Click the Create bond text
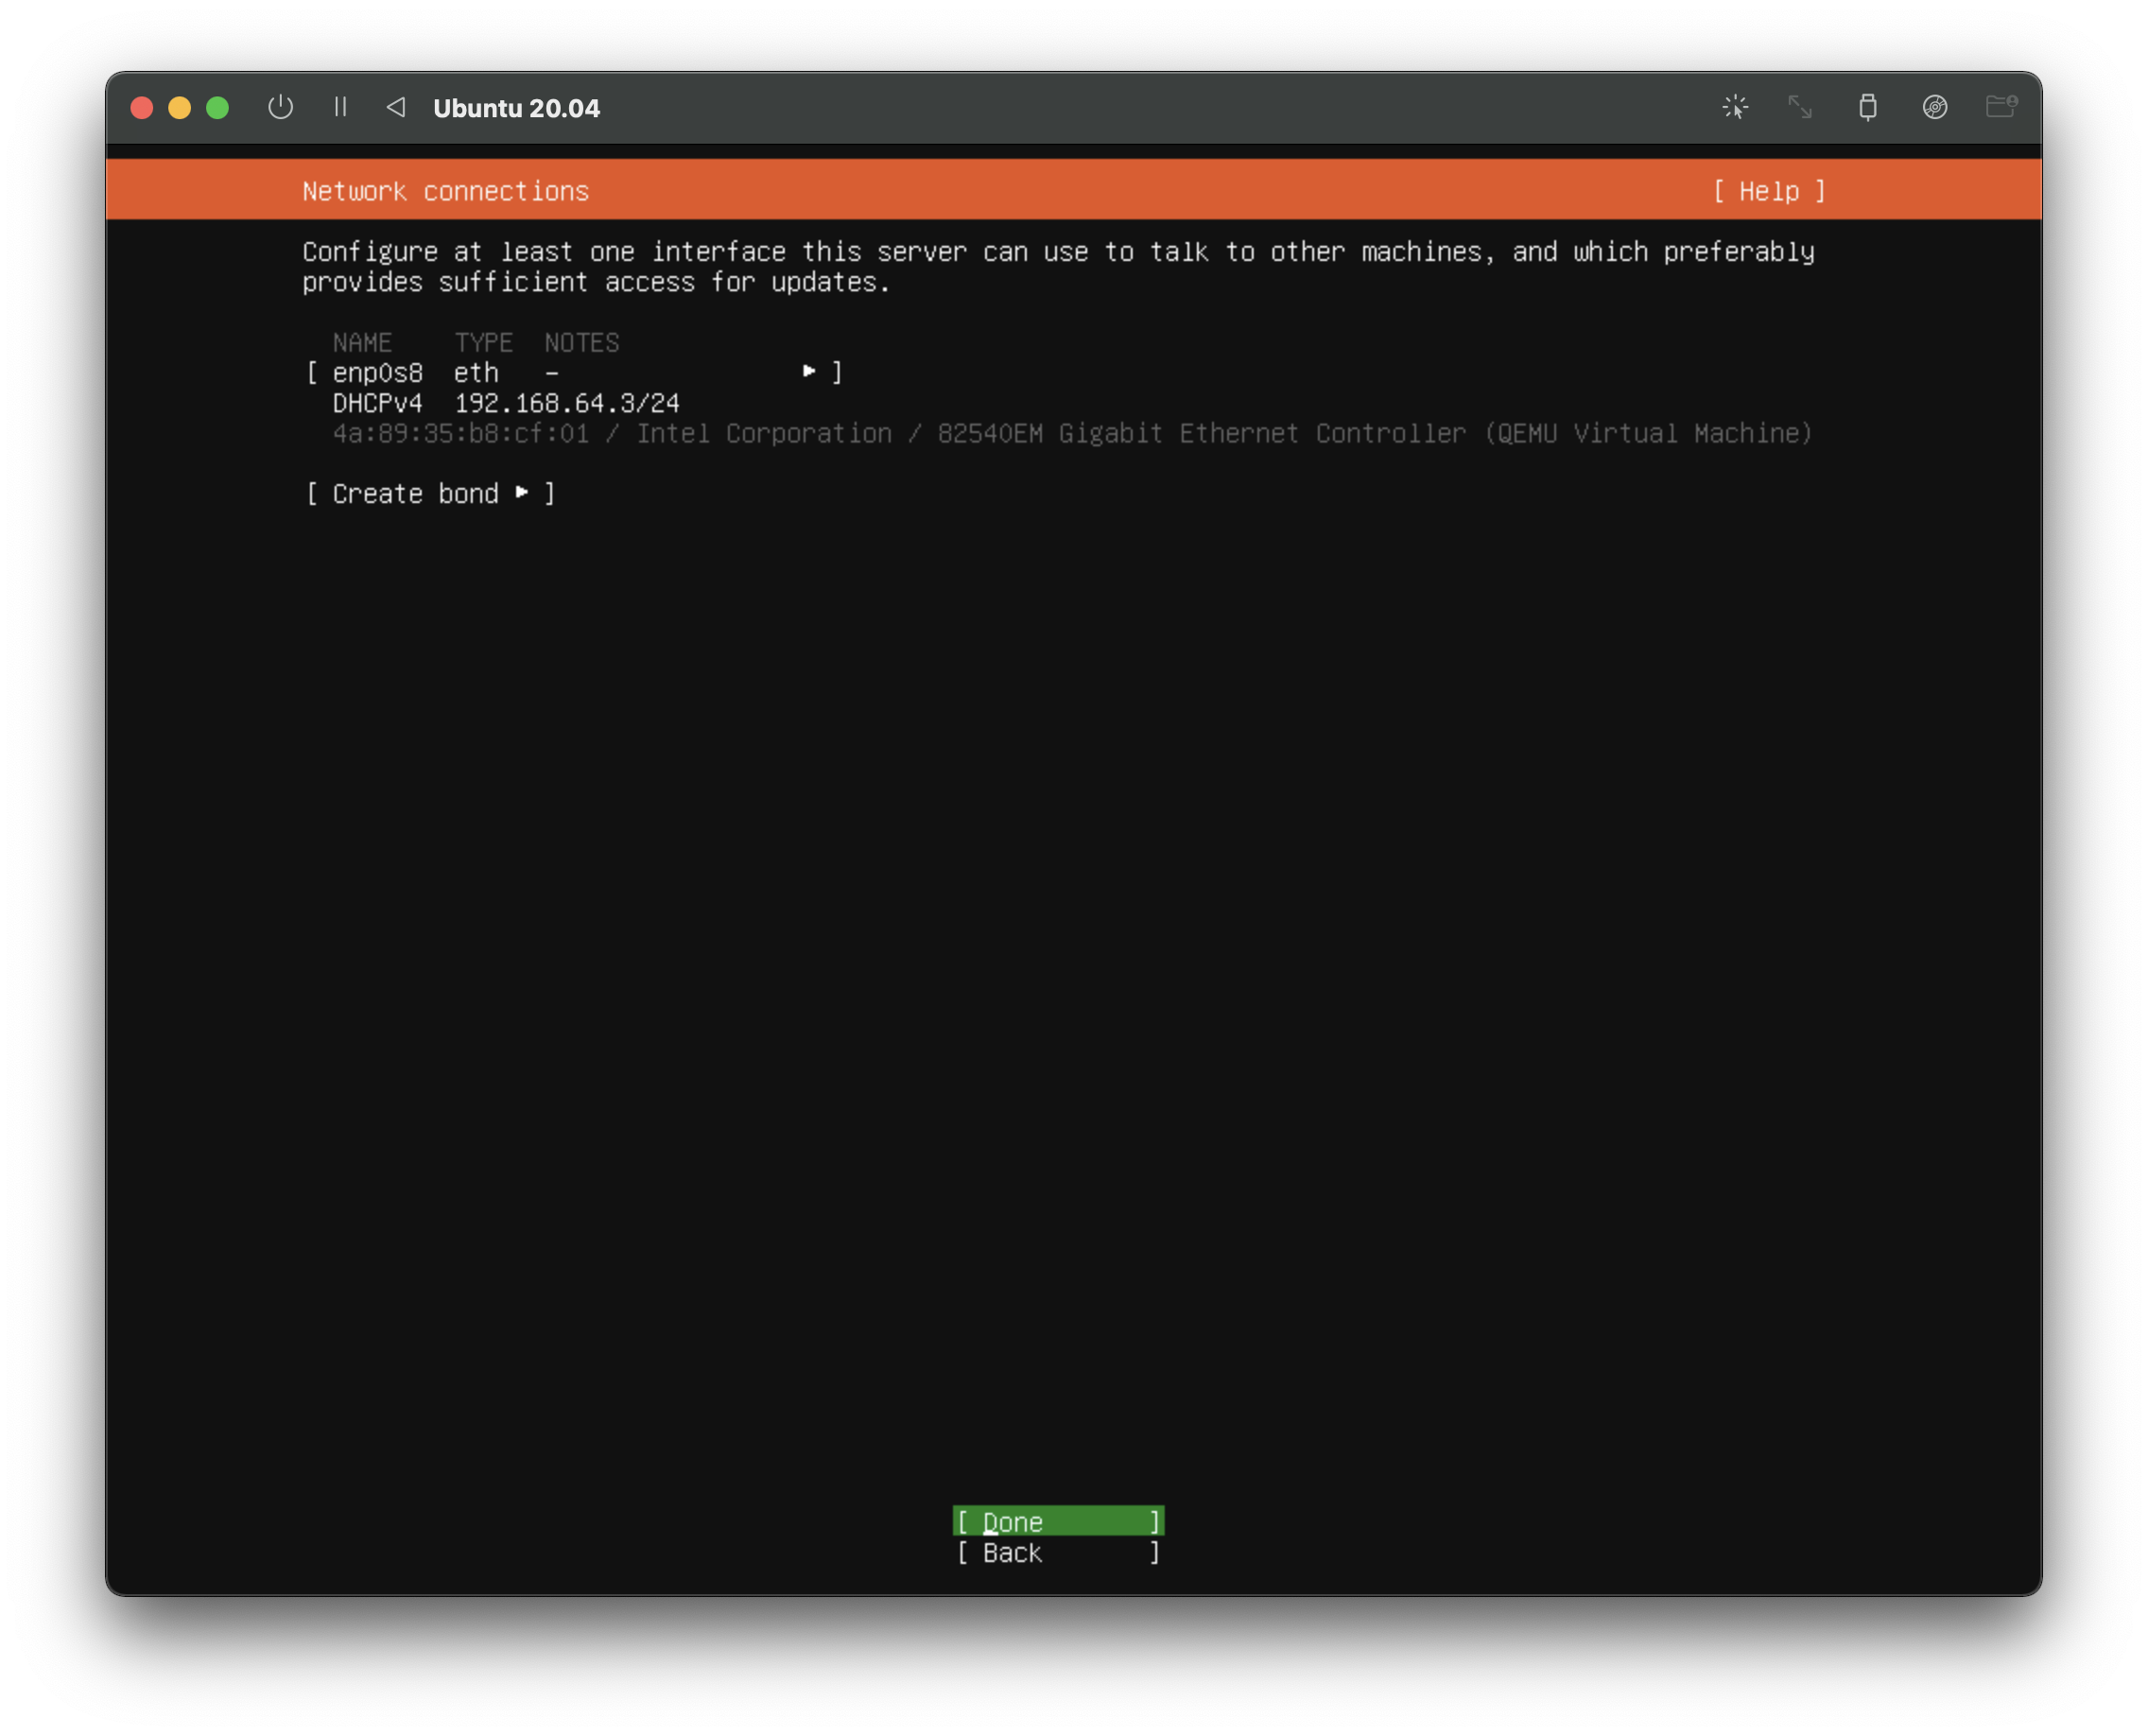This screenshot has height=1736, width=2148. pyautogui.click(x=415, y=494)
